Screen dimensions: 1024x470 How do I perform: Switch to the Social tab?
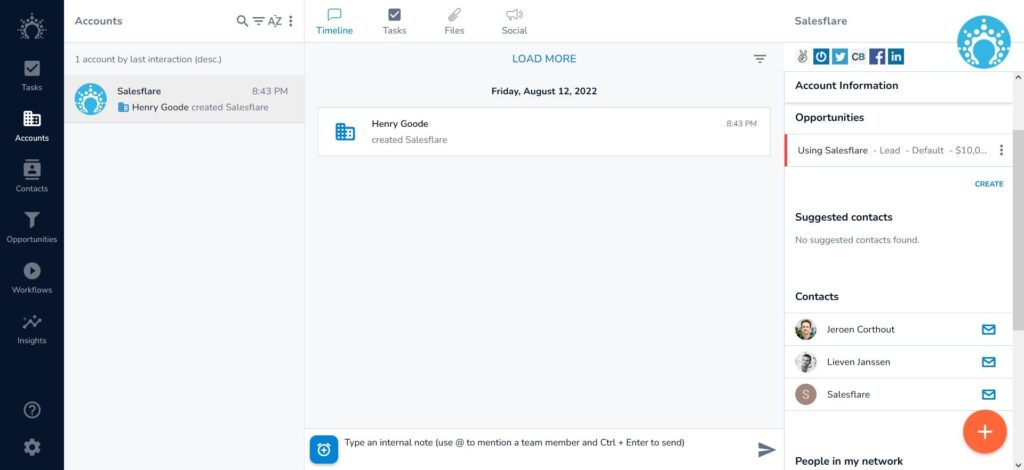pos(514,22)
